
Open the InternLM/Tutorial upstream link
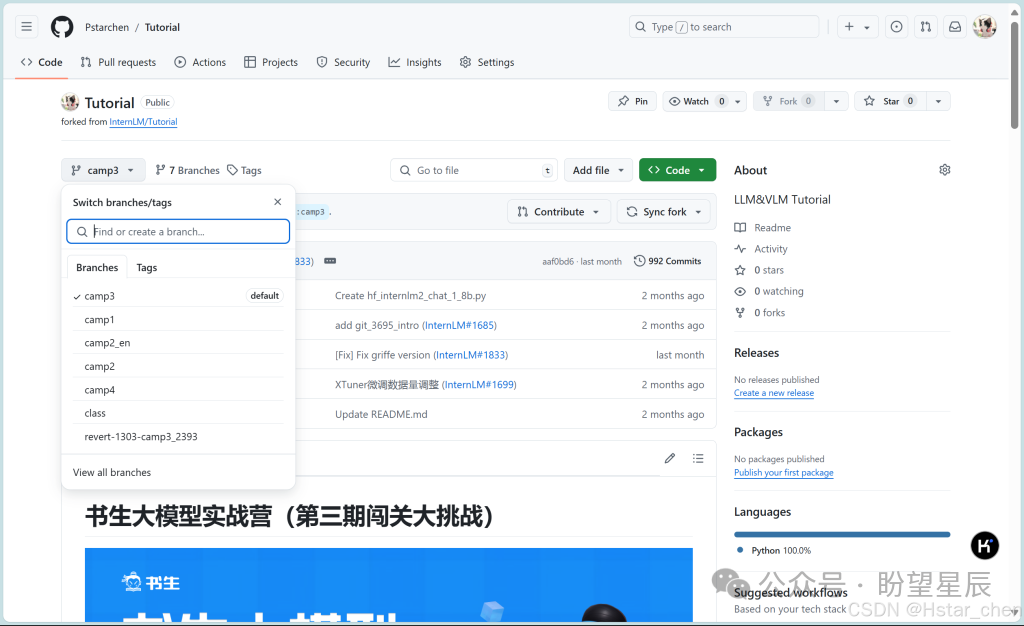pos(143,121)
